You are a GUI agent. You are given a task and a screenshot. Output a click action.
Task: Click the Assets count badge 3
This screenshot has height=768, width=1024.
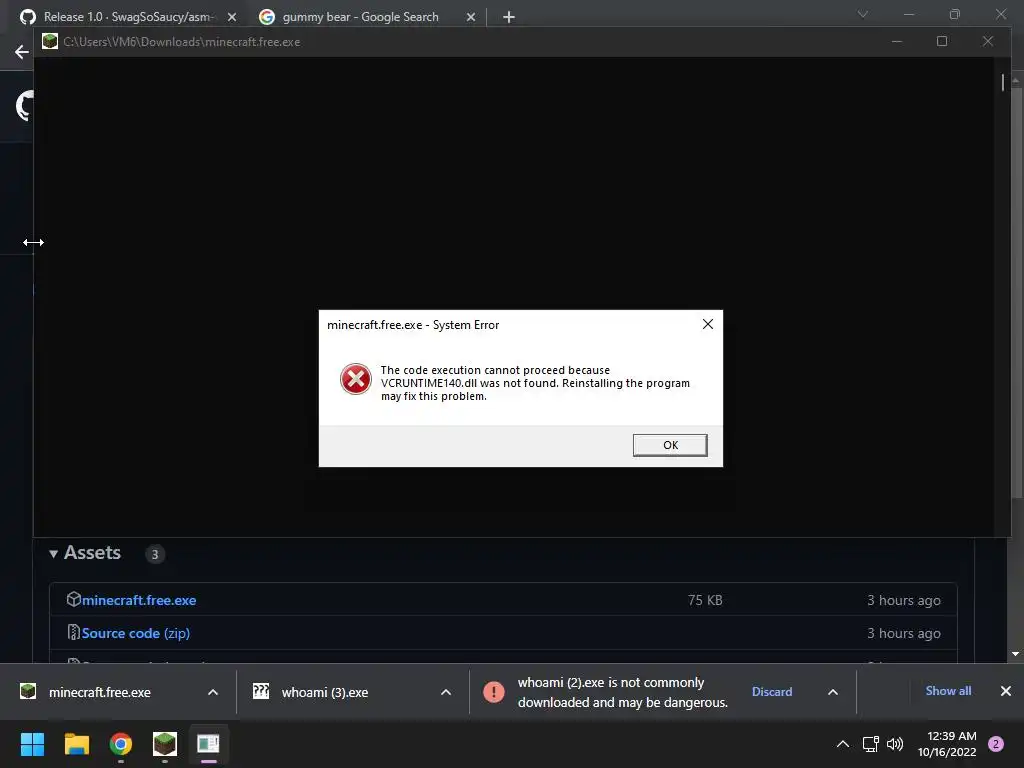pos(155,554)
